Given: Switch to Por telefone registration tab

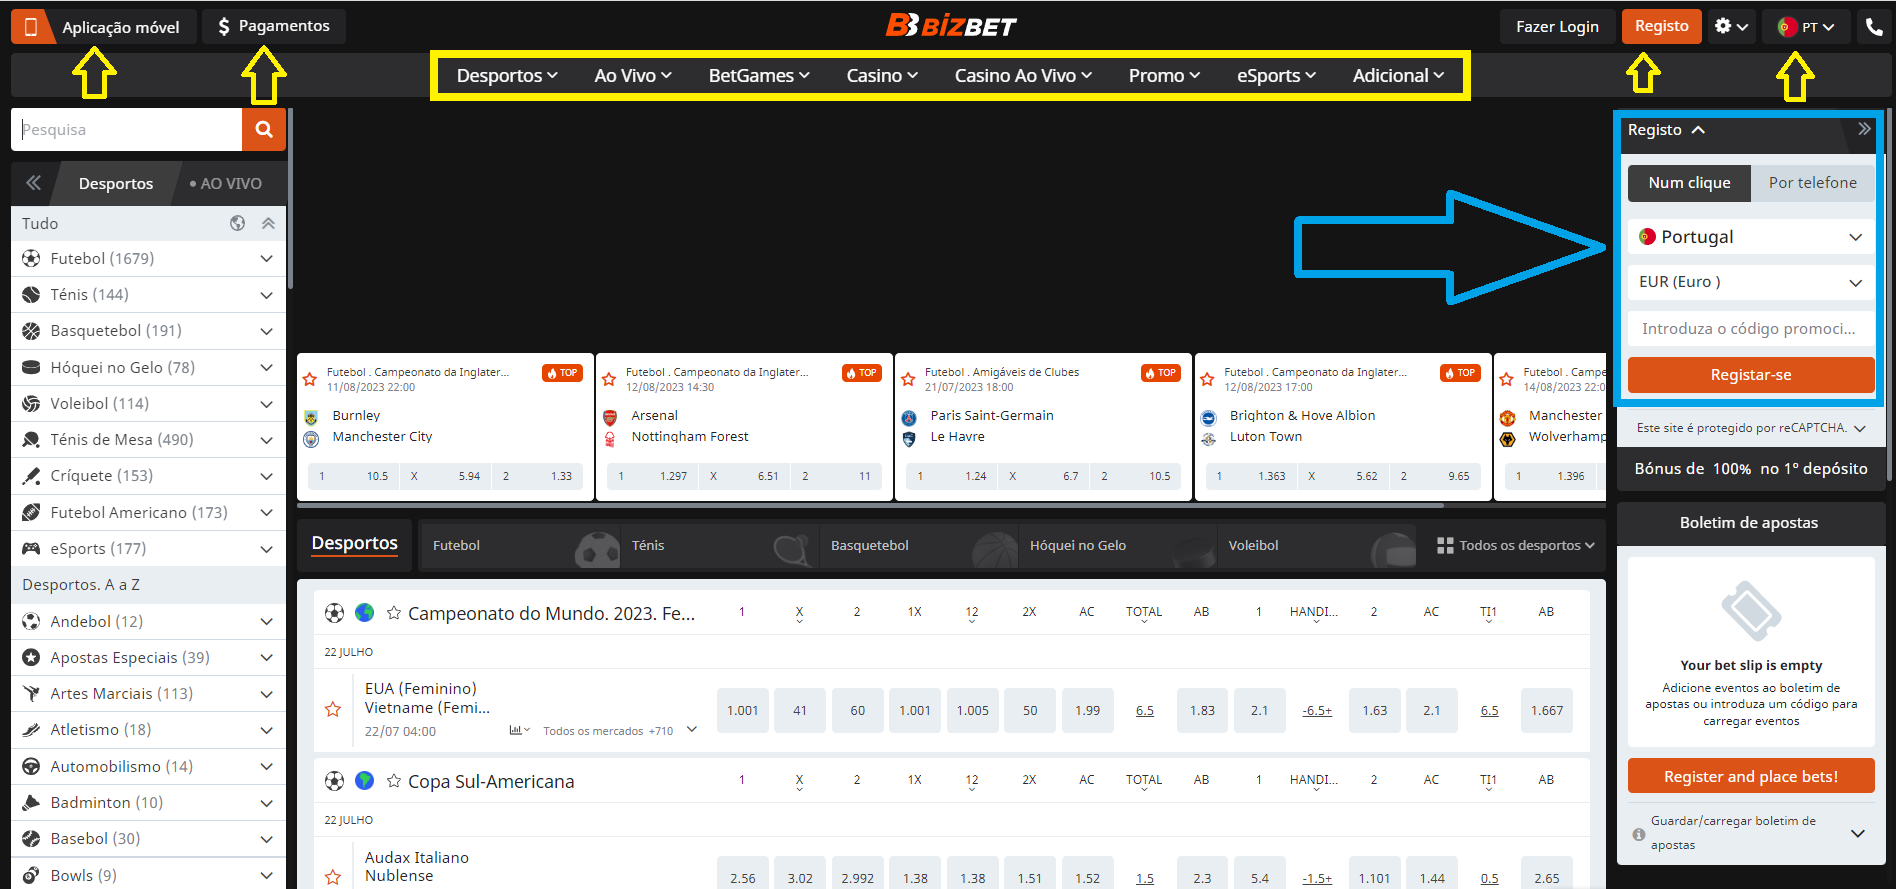Looking at the screenshot, I should click(x=1812, y=183).
